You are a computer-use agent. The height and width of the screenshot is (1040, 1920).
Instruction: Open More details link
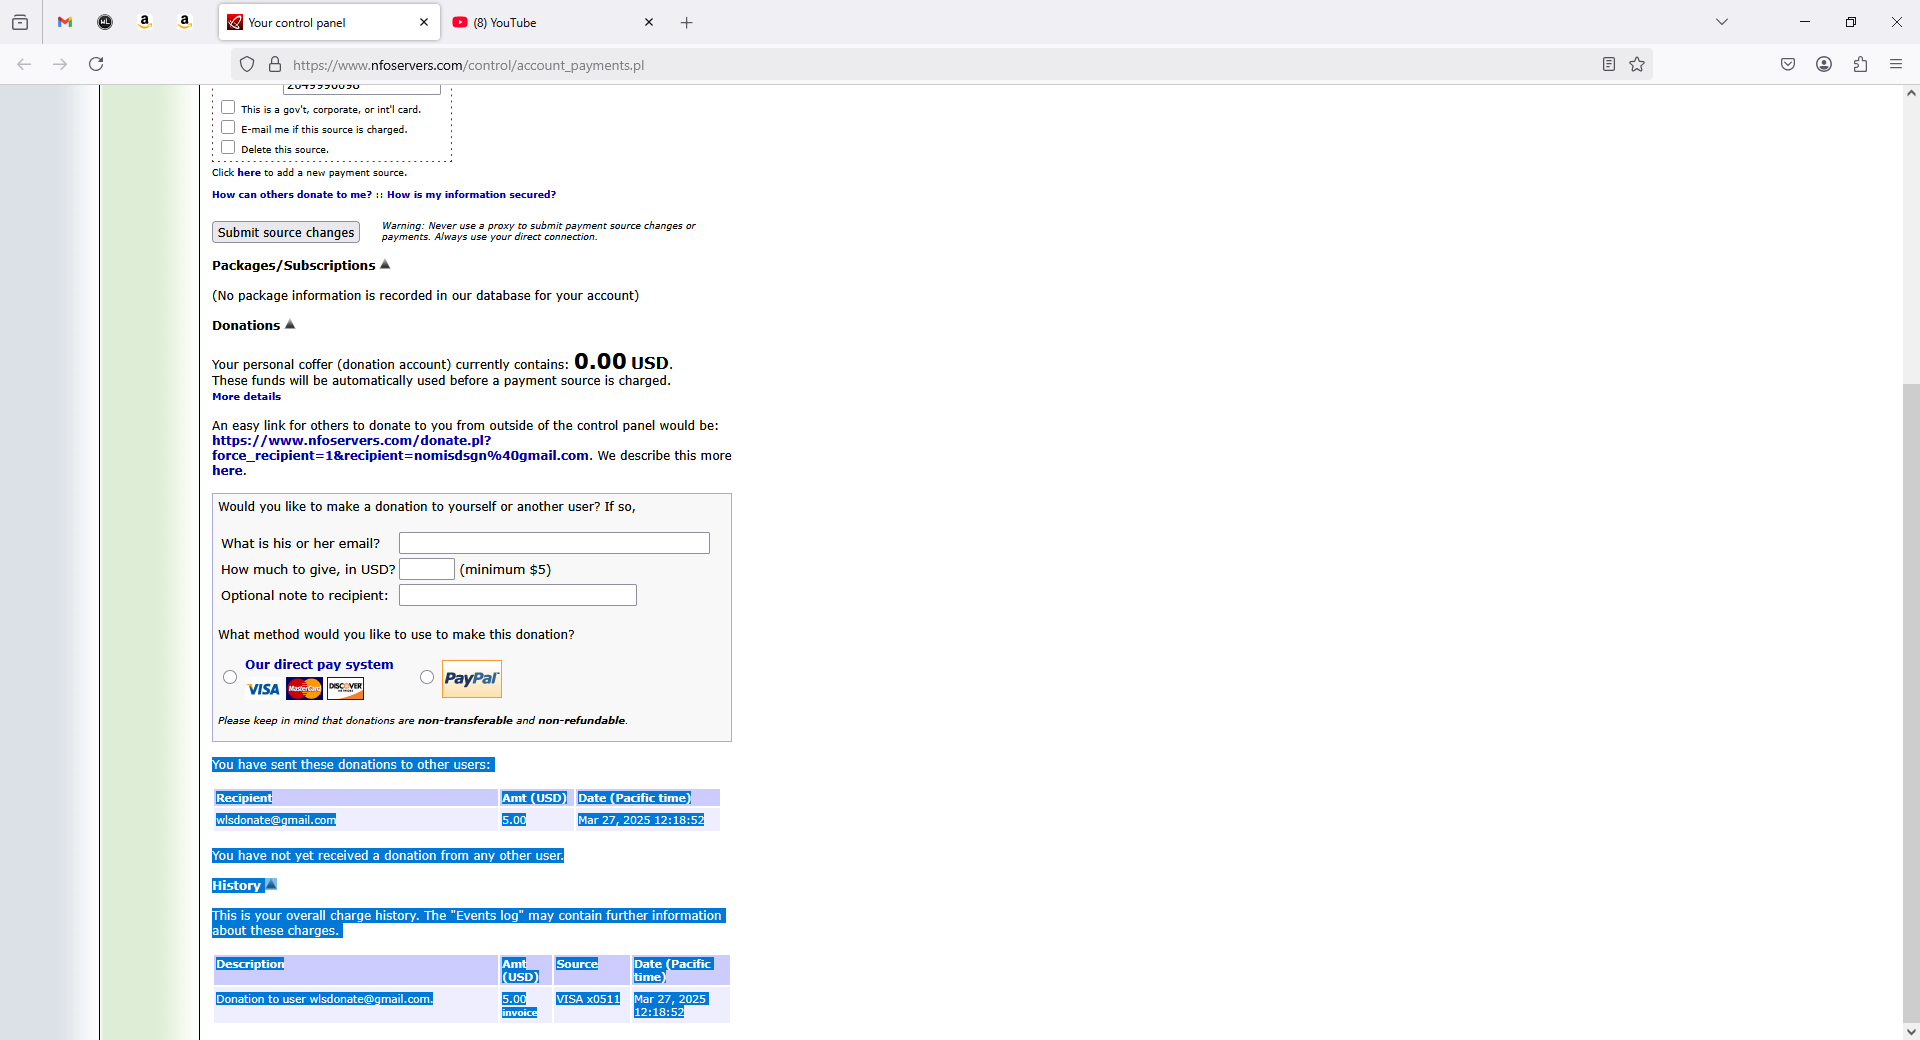(246, 396)
